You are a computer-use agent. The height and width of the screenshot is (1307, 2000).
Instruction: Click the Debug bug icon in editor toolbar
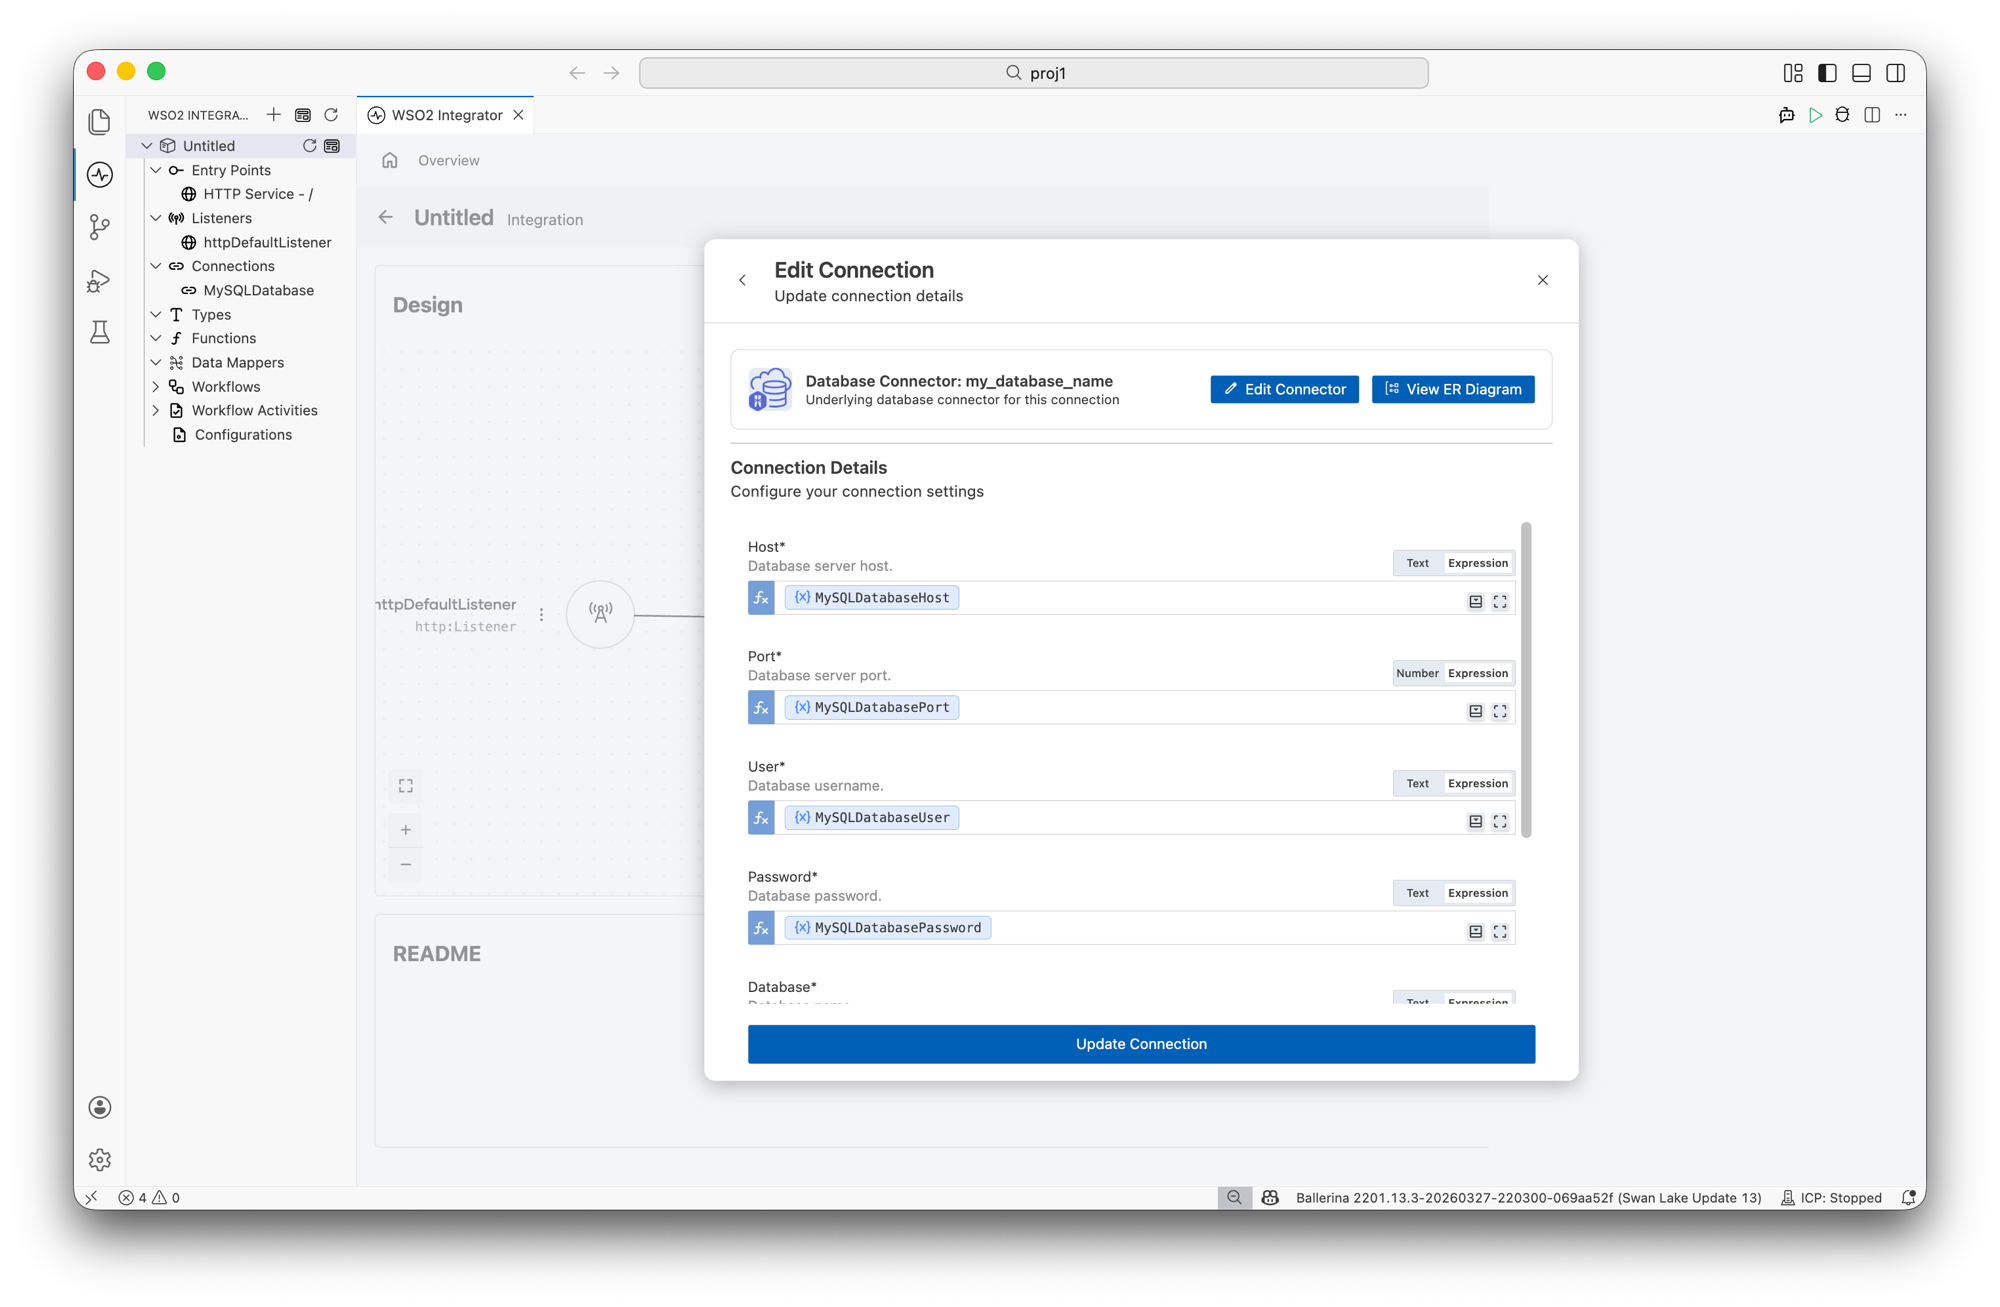[1842, 115]
